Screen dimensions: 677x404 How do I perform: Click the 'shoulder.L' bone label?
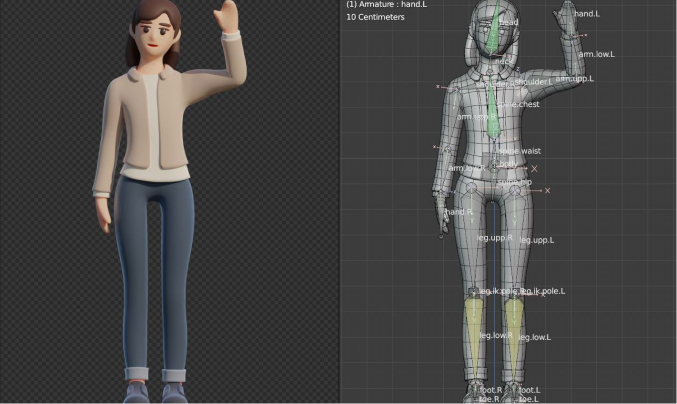pos(534,82)
